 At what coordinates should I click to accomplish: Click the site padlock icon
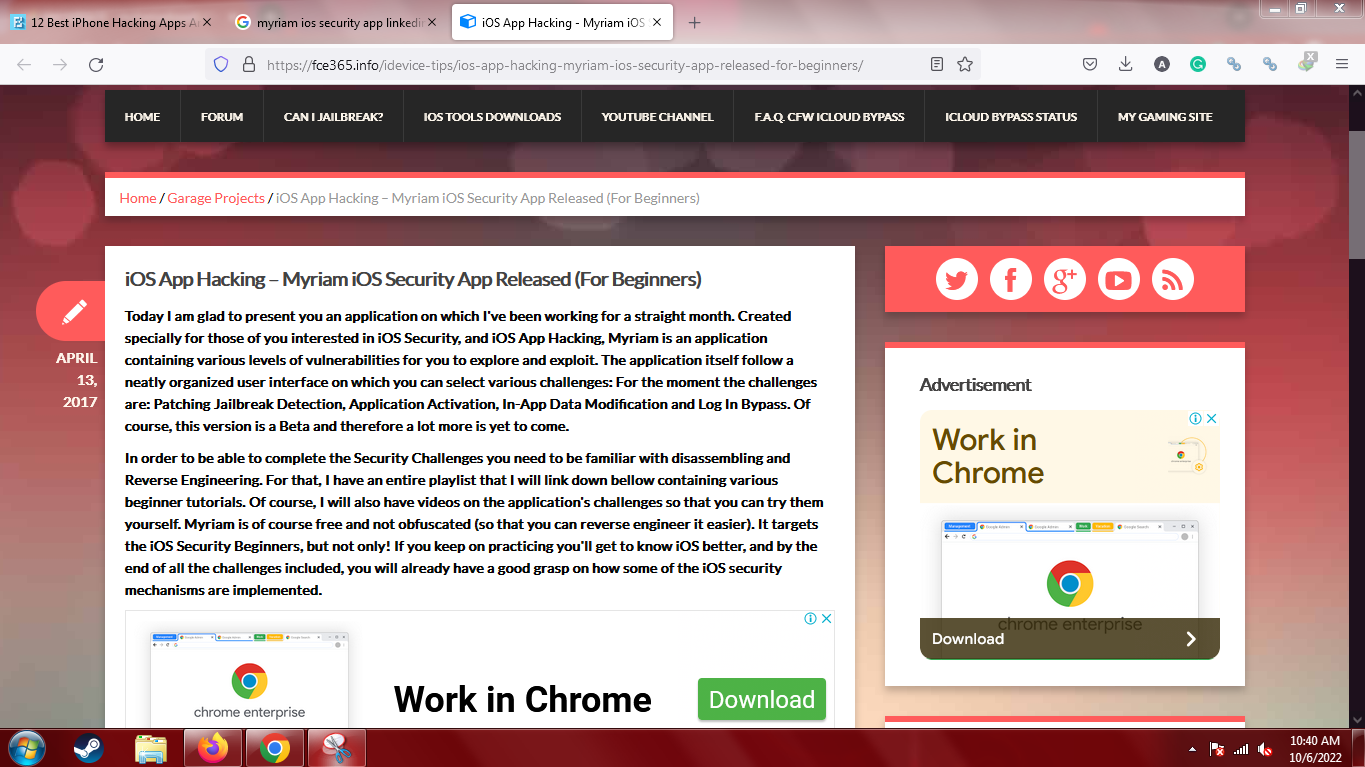coord(249,64)
